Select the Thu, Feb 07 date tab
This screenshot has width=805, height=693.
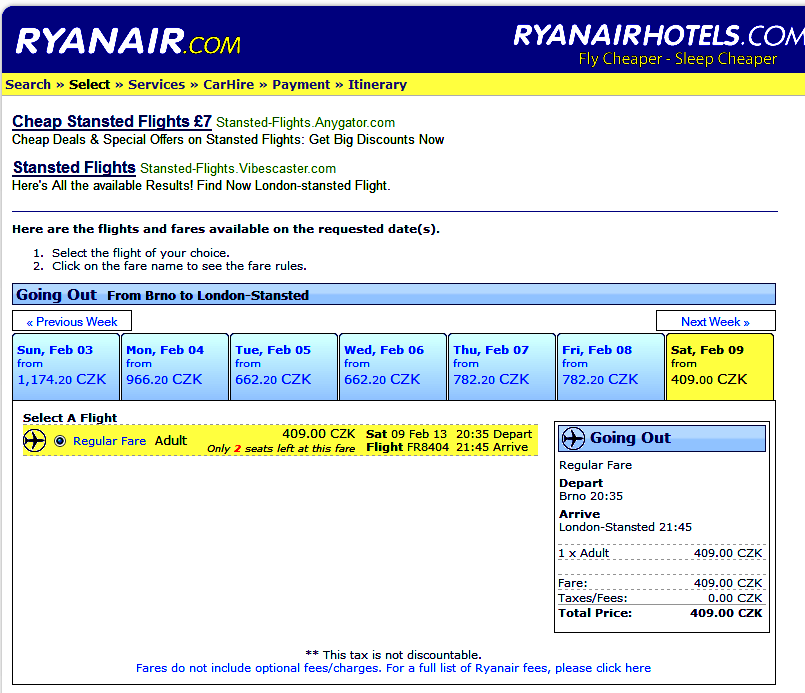coord(502,367)
